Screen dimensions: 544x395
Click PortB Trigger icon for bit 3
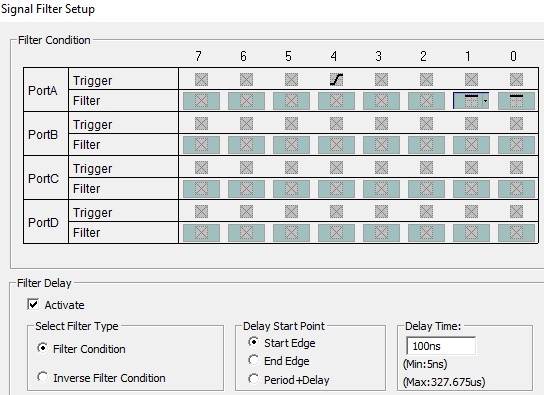pyautogui.click(x=381, y=123)
